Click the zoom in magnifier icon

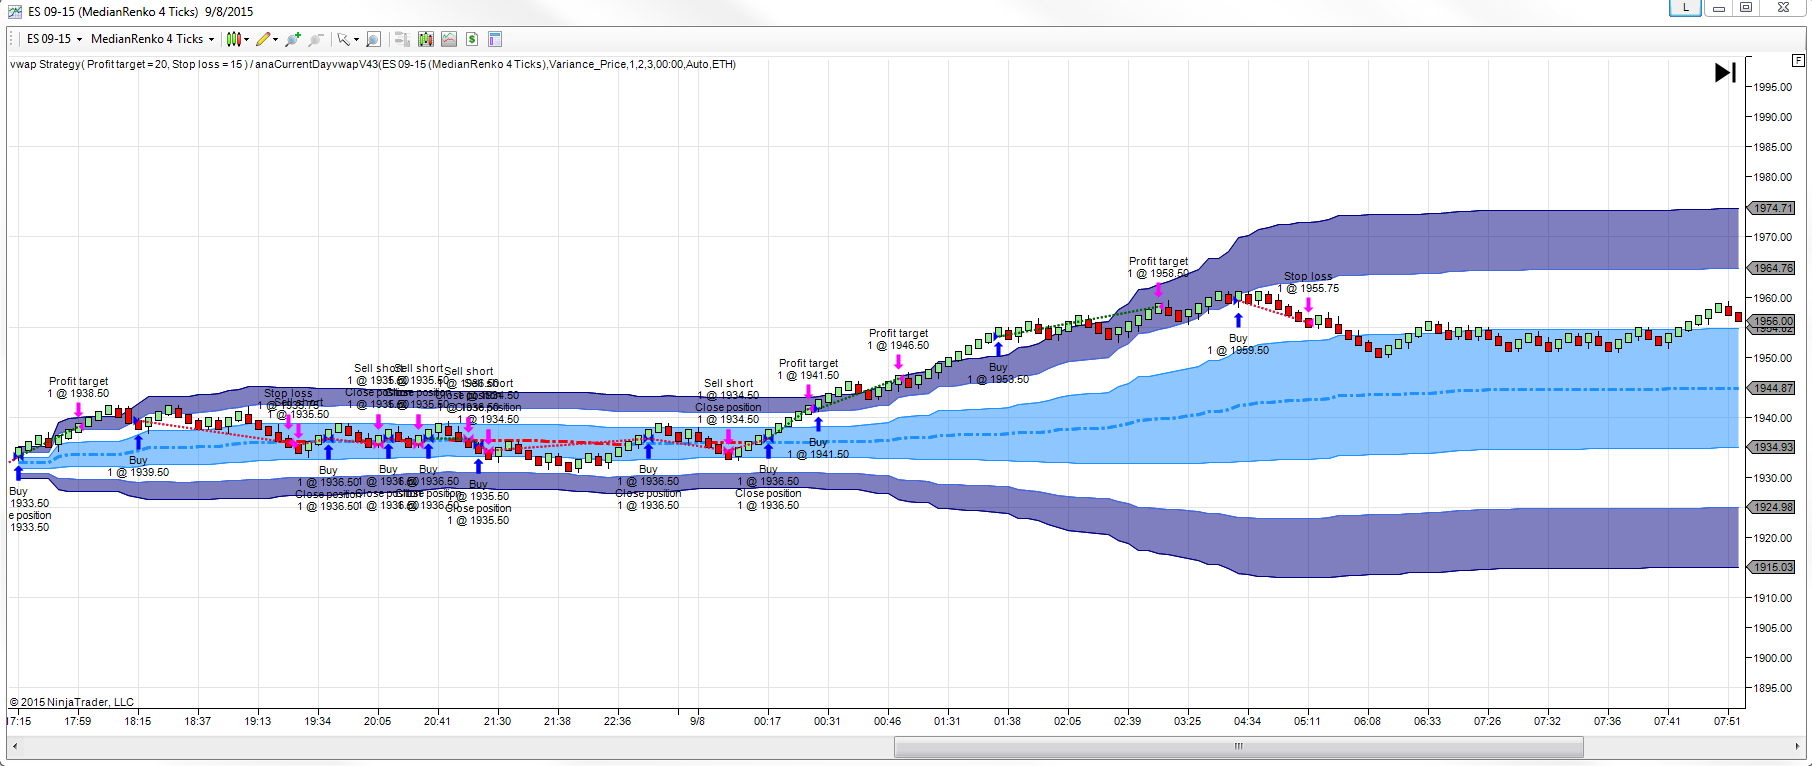click(292, 39)
